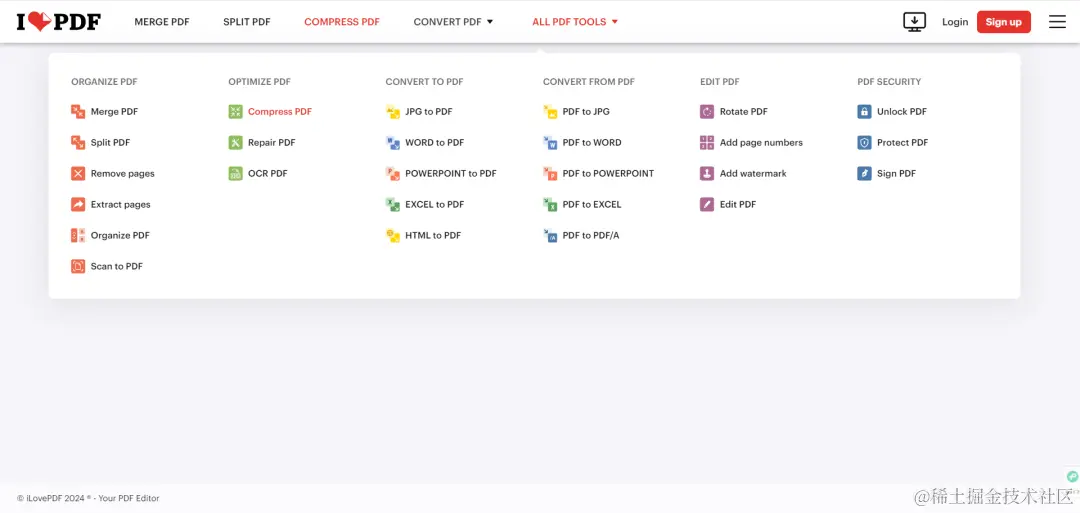This screenshot has width=1080, height=513.
Task: Click the Remove pages icon
Action: 78,174
